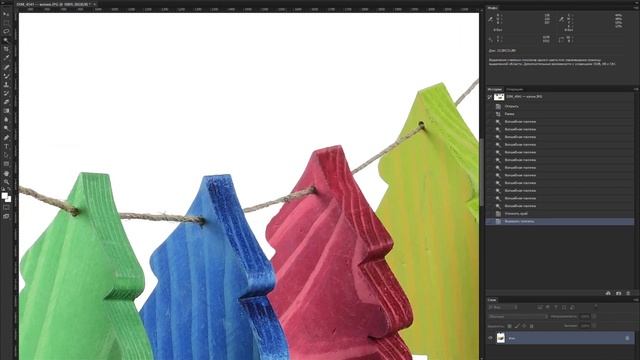
Task: Open the opacity slider dropdown arrow
Action: pyautogui.click(x=594, y=316)
